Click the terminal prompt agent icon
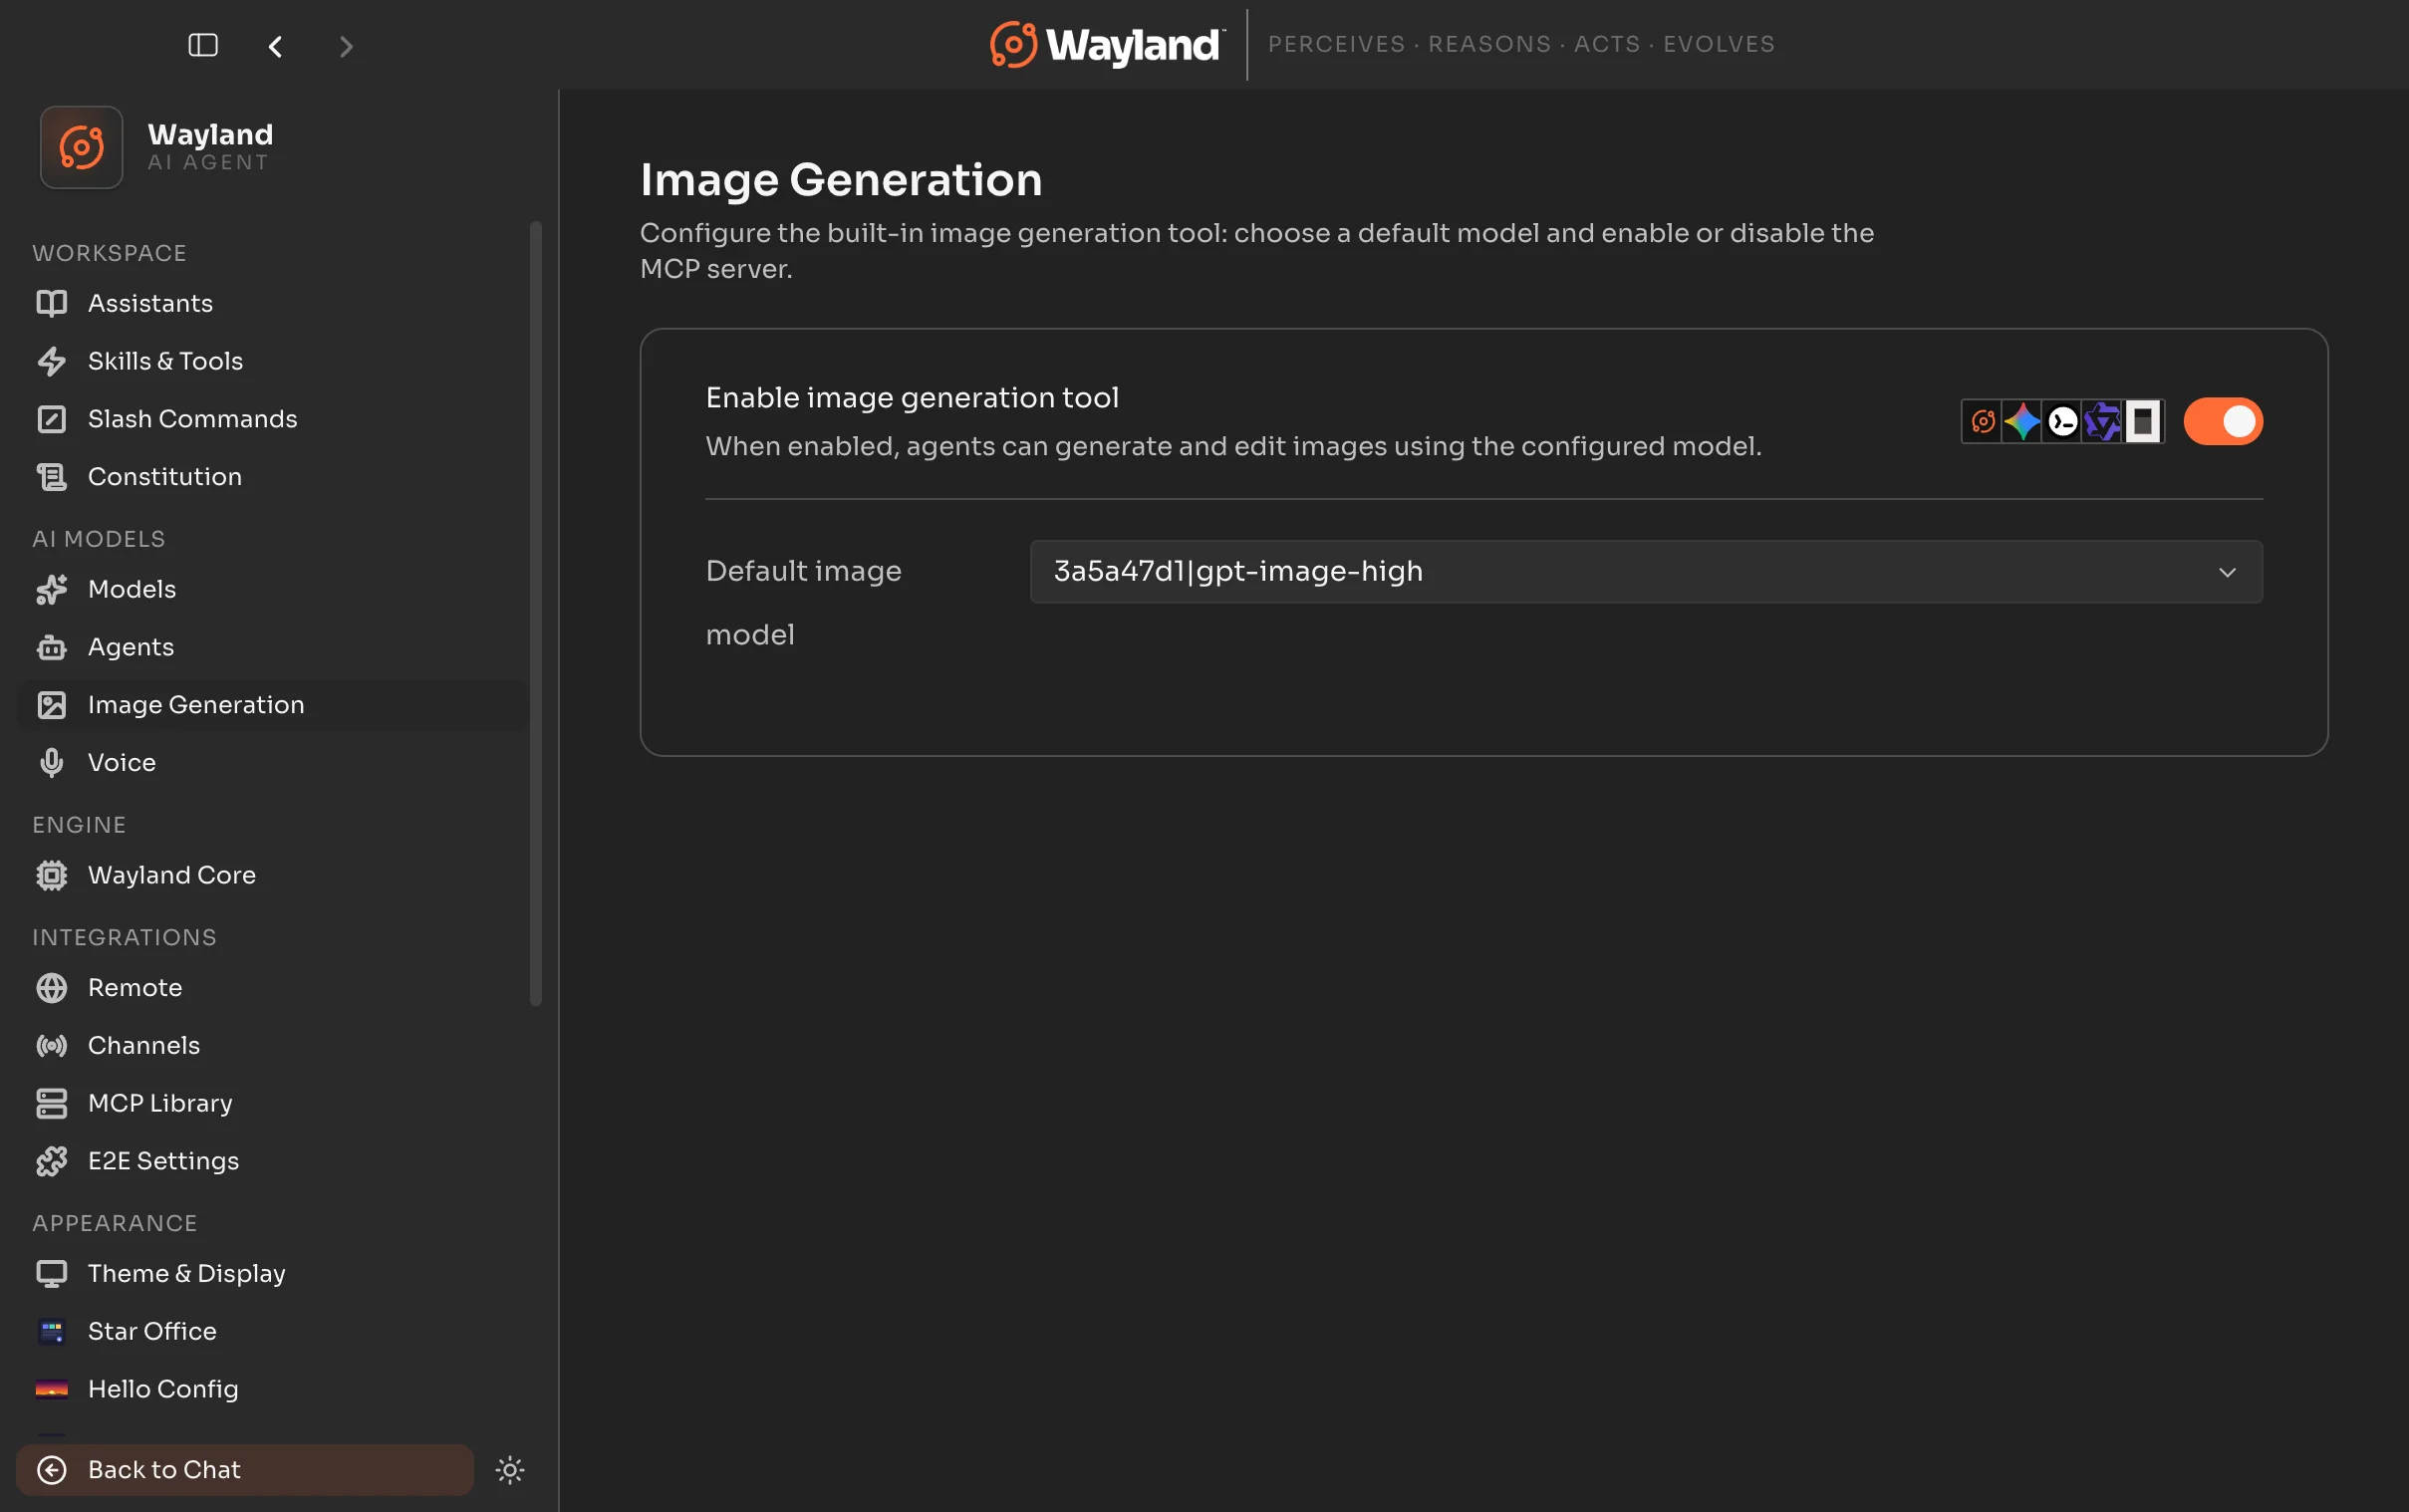Image resolution: width=2409 pixels, height=1512 pixels. (2063, 422)
